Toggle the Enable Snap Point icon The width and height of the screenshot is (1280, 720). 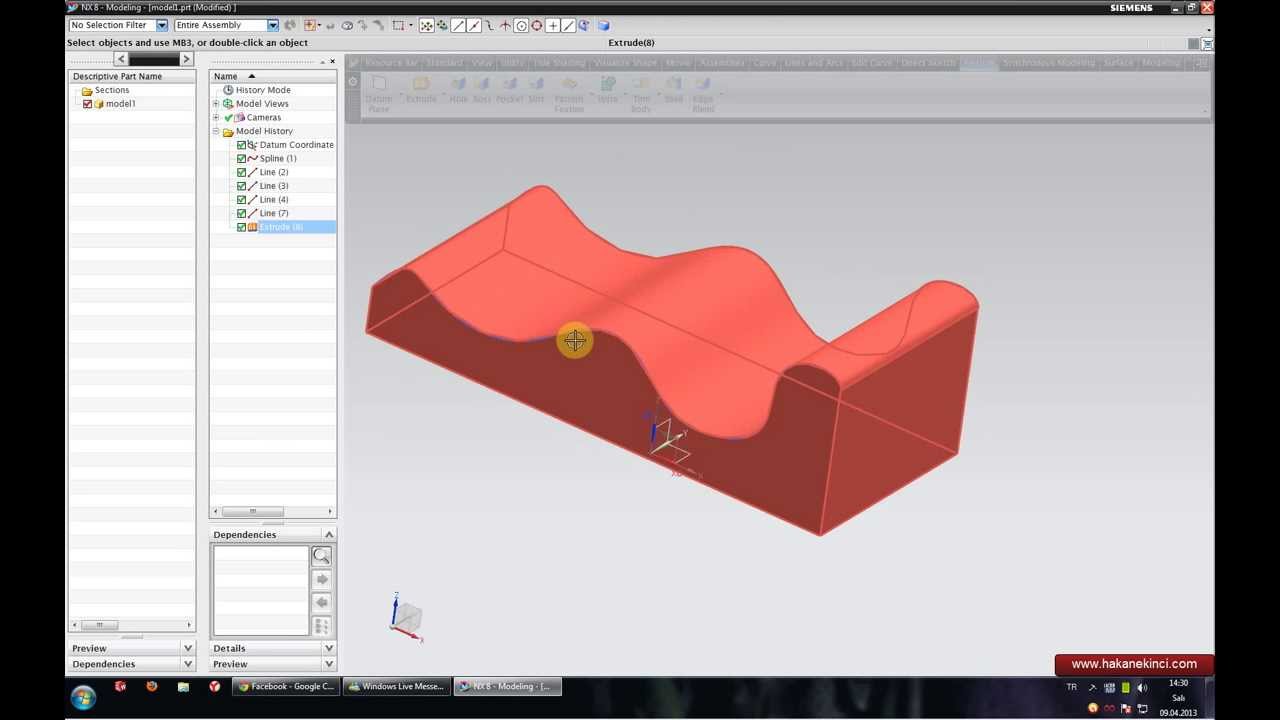pos(426,25)
